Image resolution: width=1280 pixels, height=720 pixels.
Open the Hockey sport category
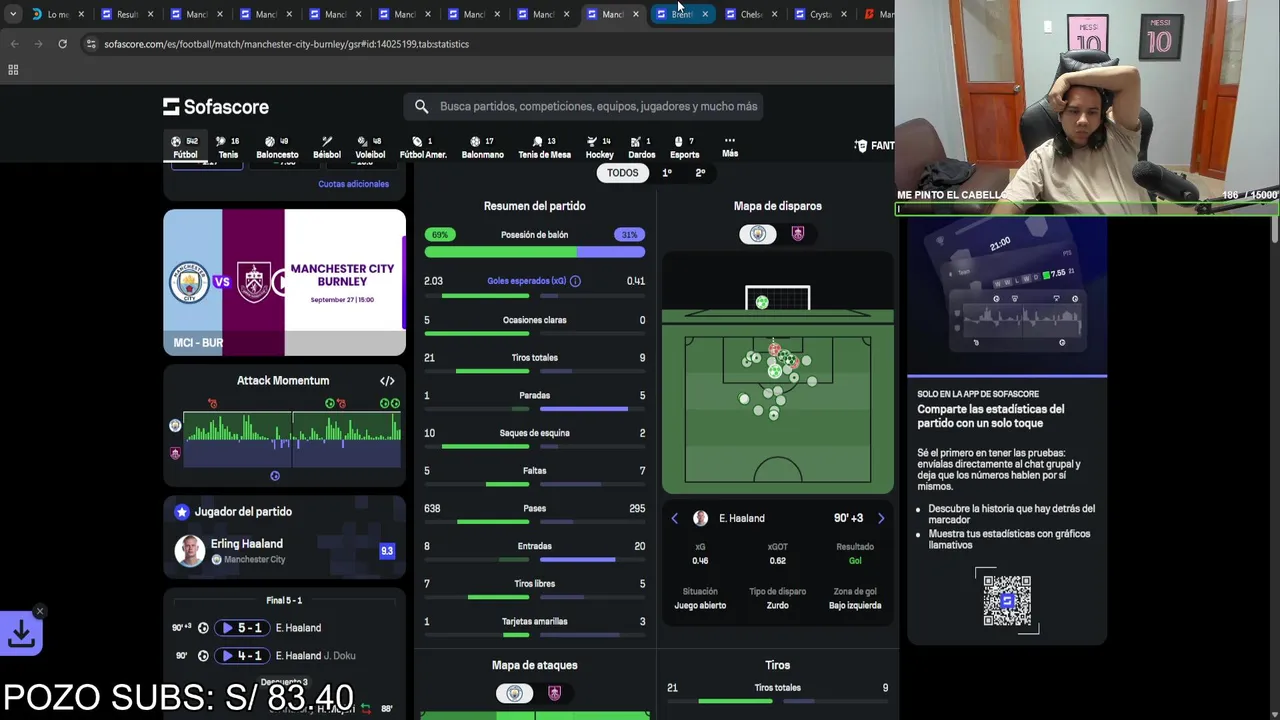599,147
